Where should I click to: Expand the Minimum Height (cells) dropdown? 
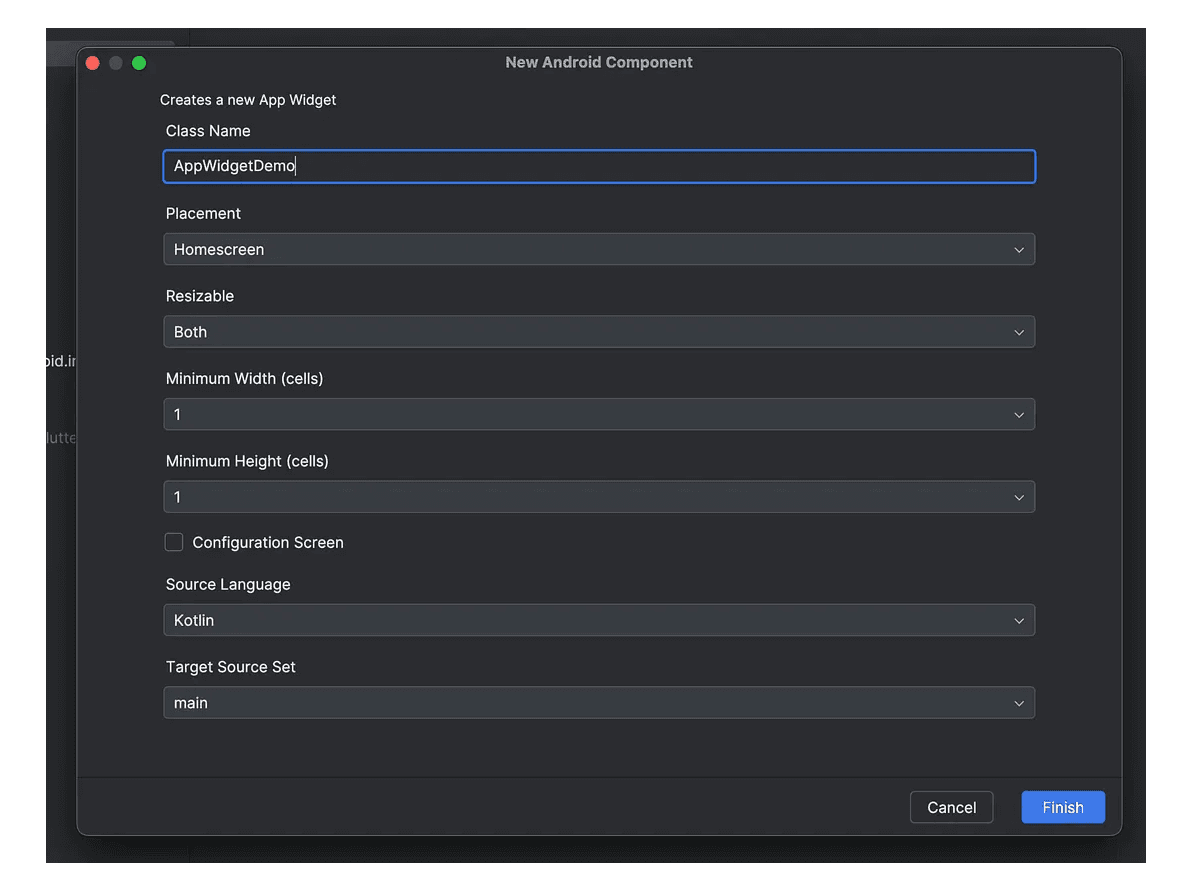point(598,497)
